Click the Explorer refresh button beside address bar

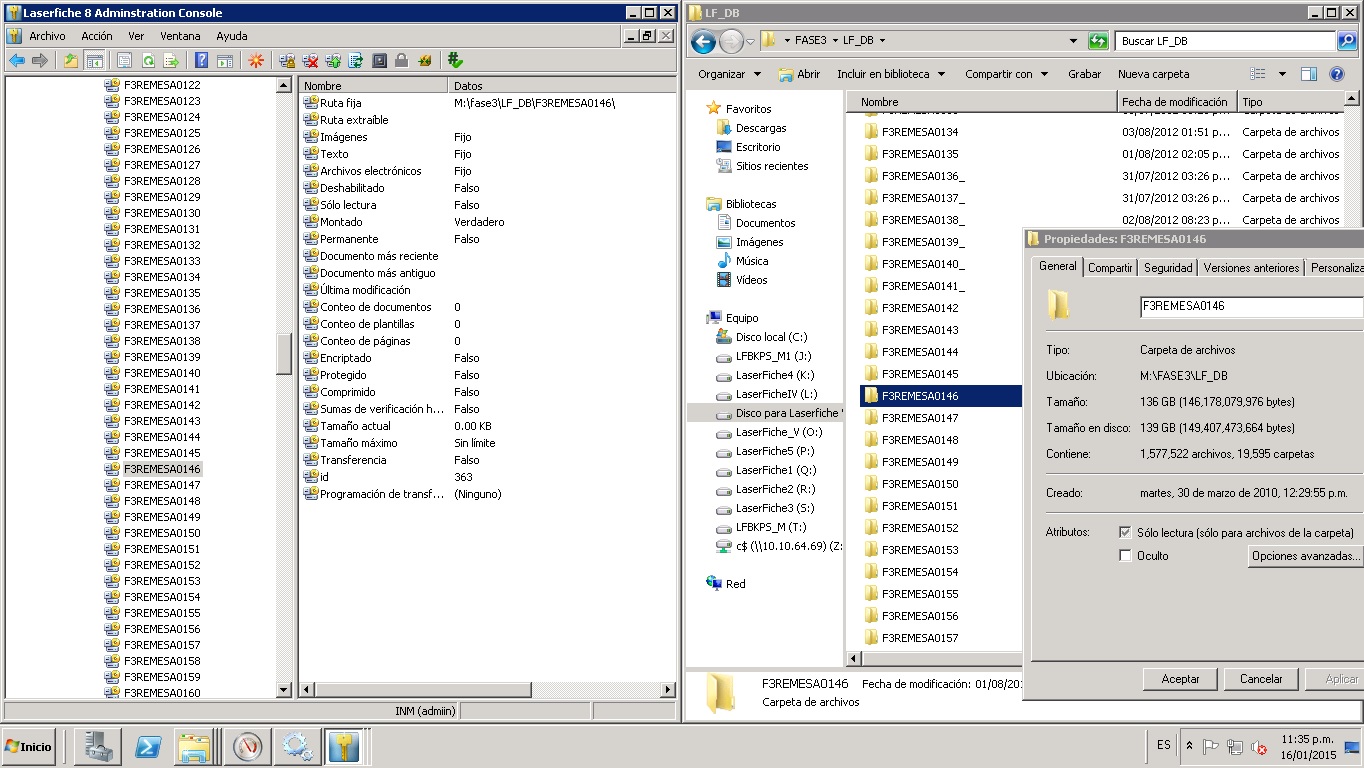coord(1098,41)
